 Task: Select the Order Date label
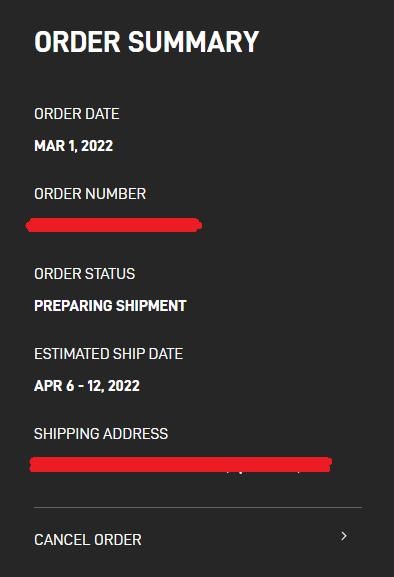tap(77, 114)
